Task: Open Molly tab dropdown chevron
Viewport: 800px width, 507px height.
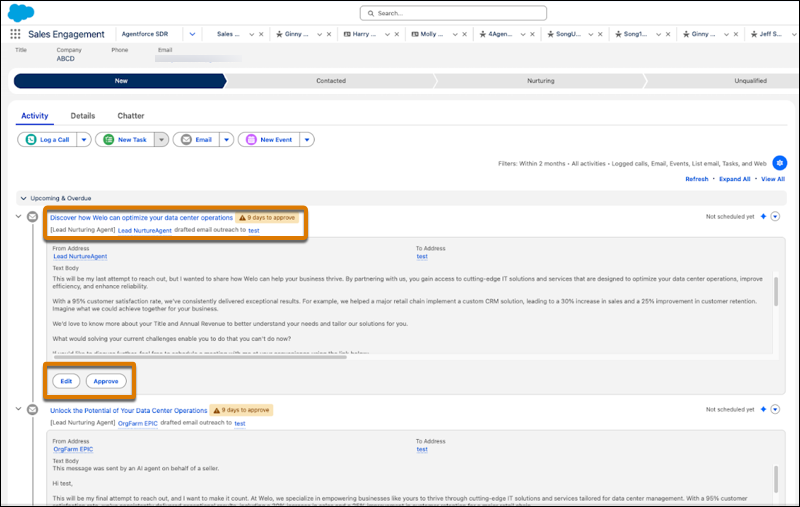Action: pos(455,34)
